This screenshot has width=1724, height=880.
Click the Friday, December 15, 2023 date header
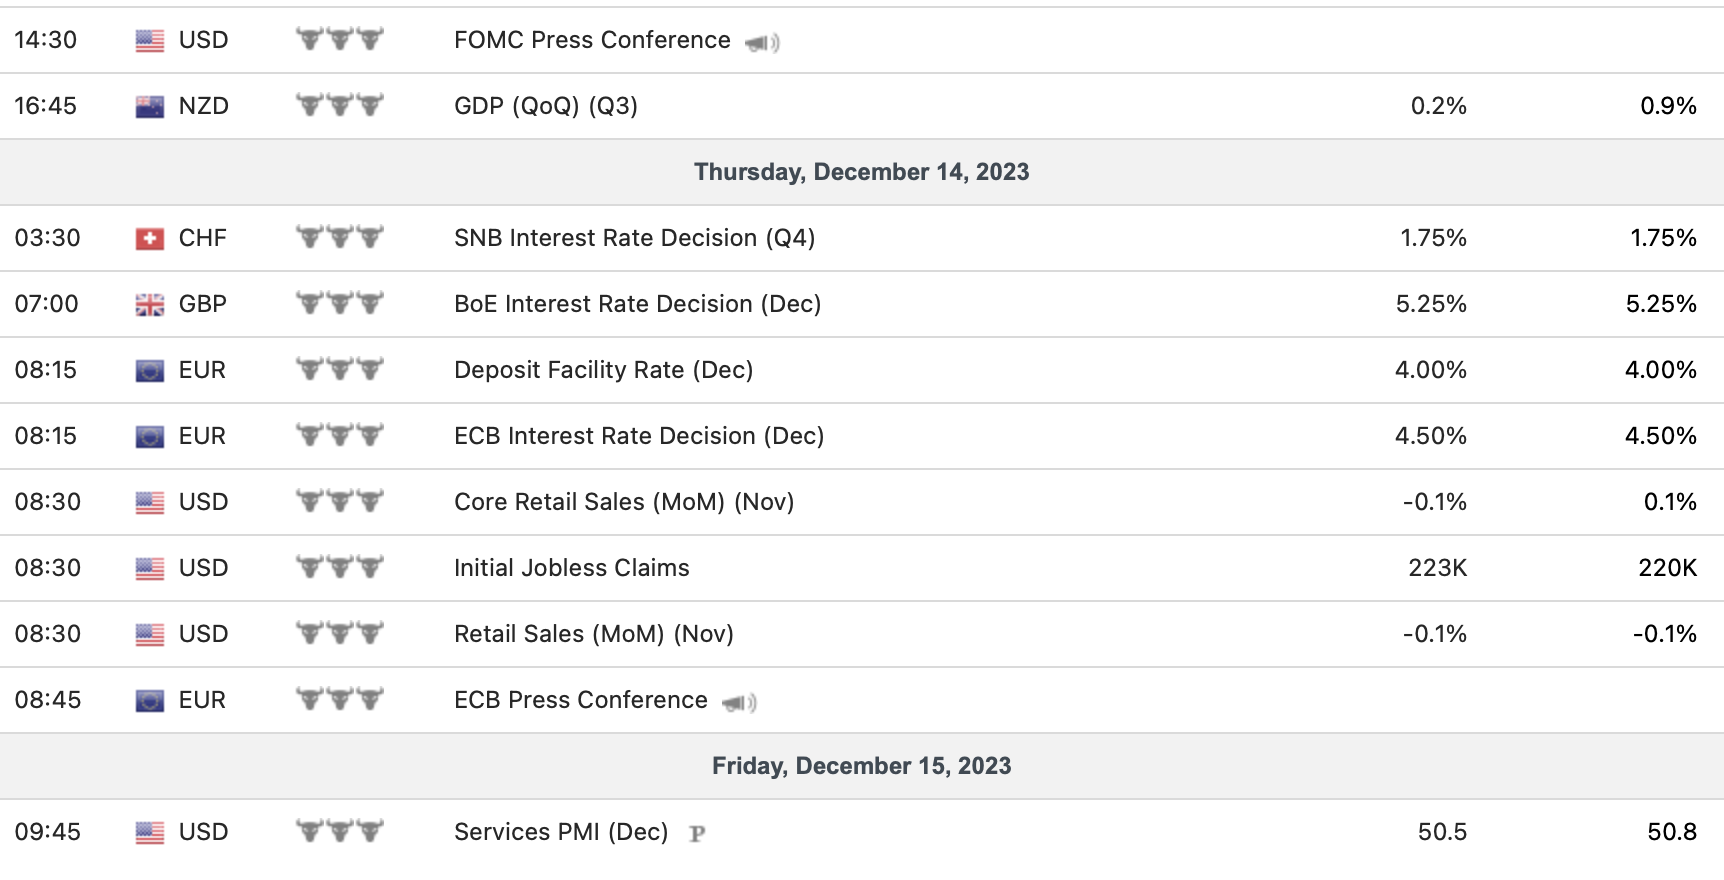tap(861, 766)
